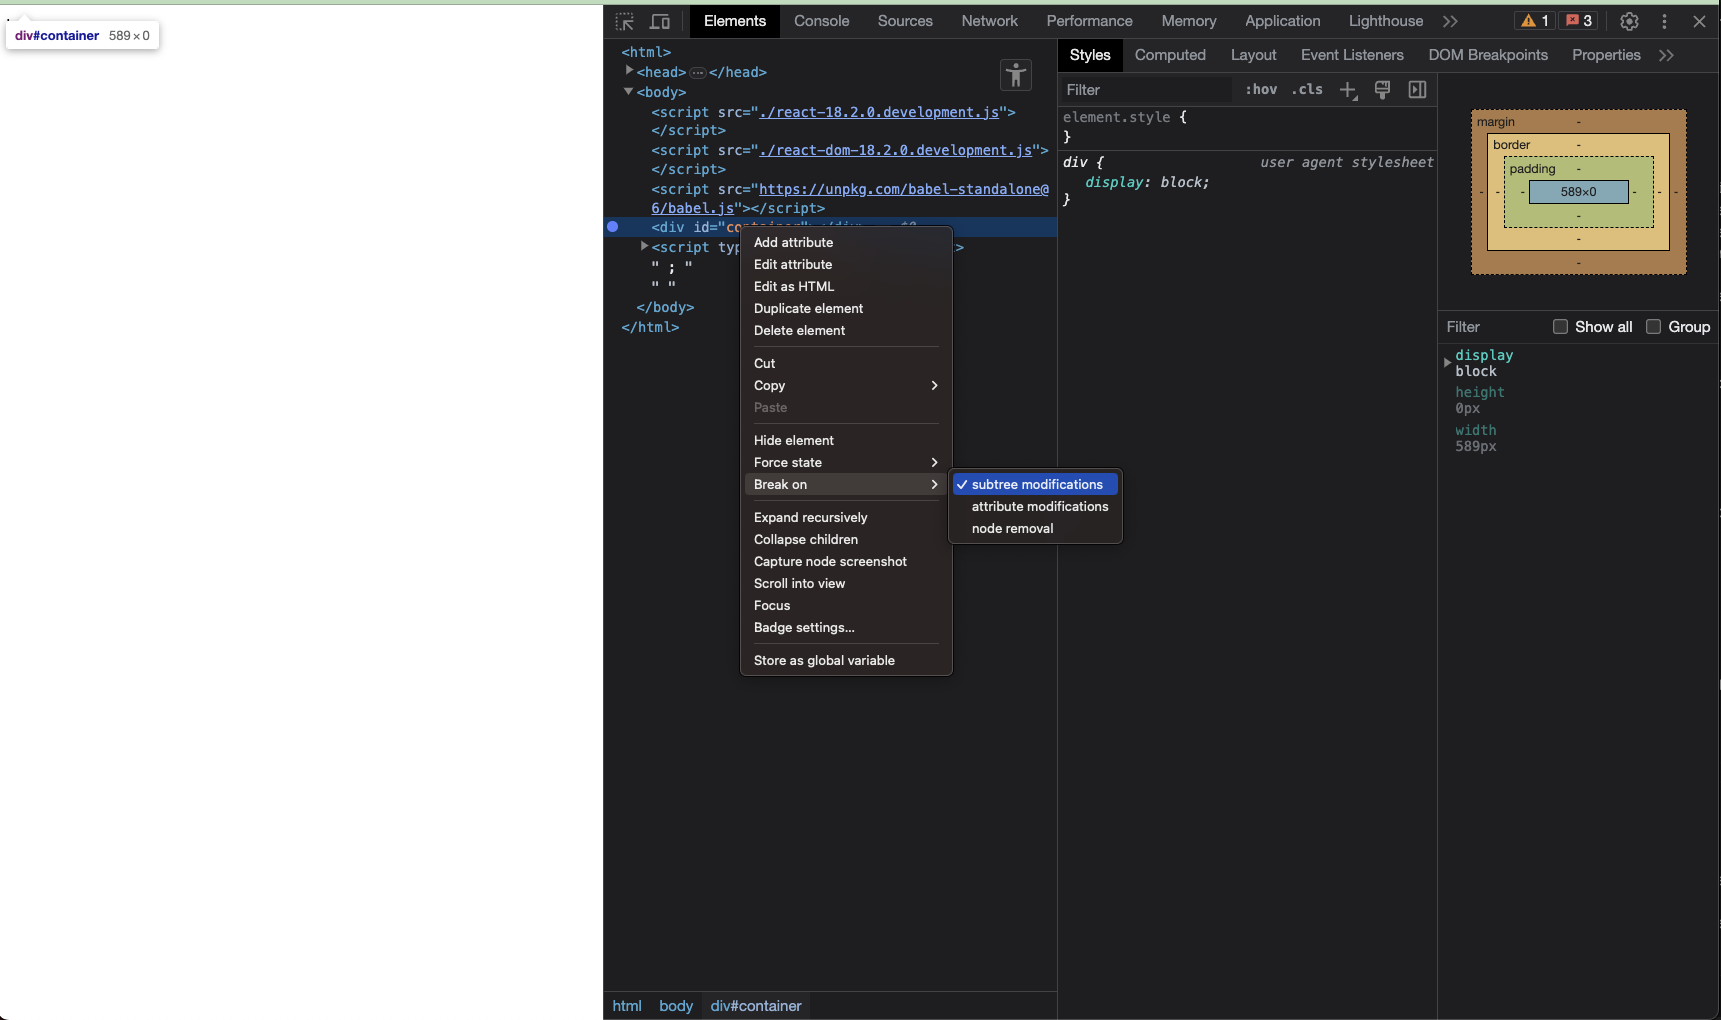This screenshot has width=1721, height=1020.
Task: Click the warnings indicator showing 1
Action: click(x=1534, y=20)
